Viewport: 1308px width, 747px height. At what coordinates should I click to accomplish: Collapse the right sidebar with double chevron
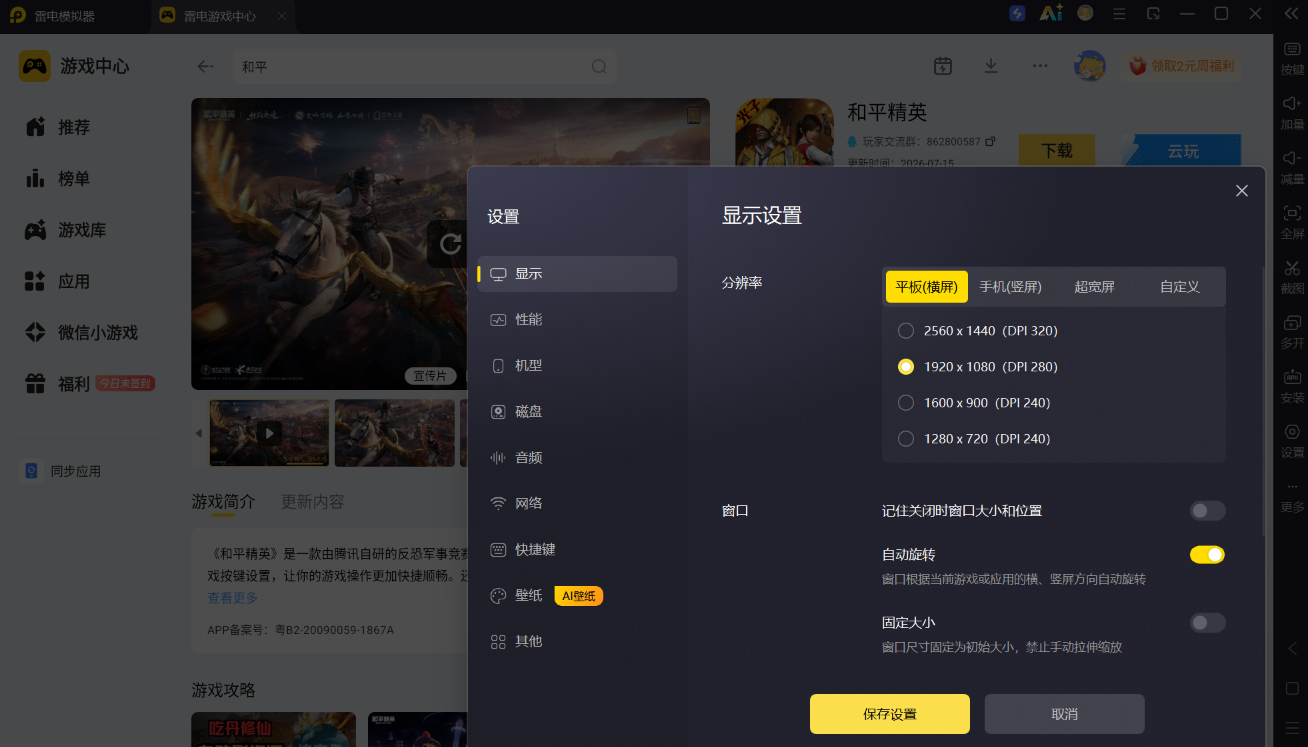click(x=1291, y=14)
